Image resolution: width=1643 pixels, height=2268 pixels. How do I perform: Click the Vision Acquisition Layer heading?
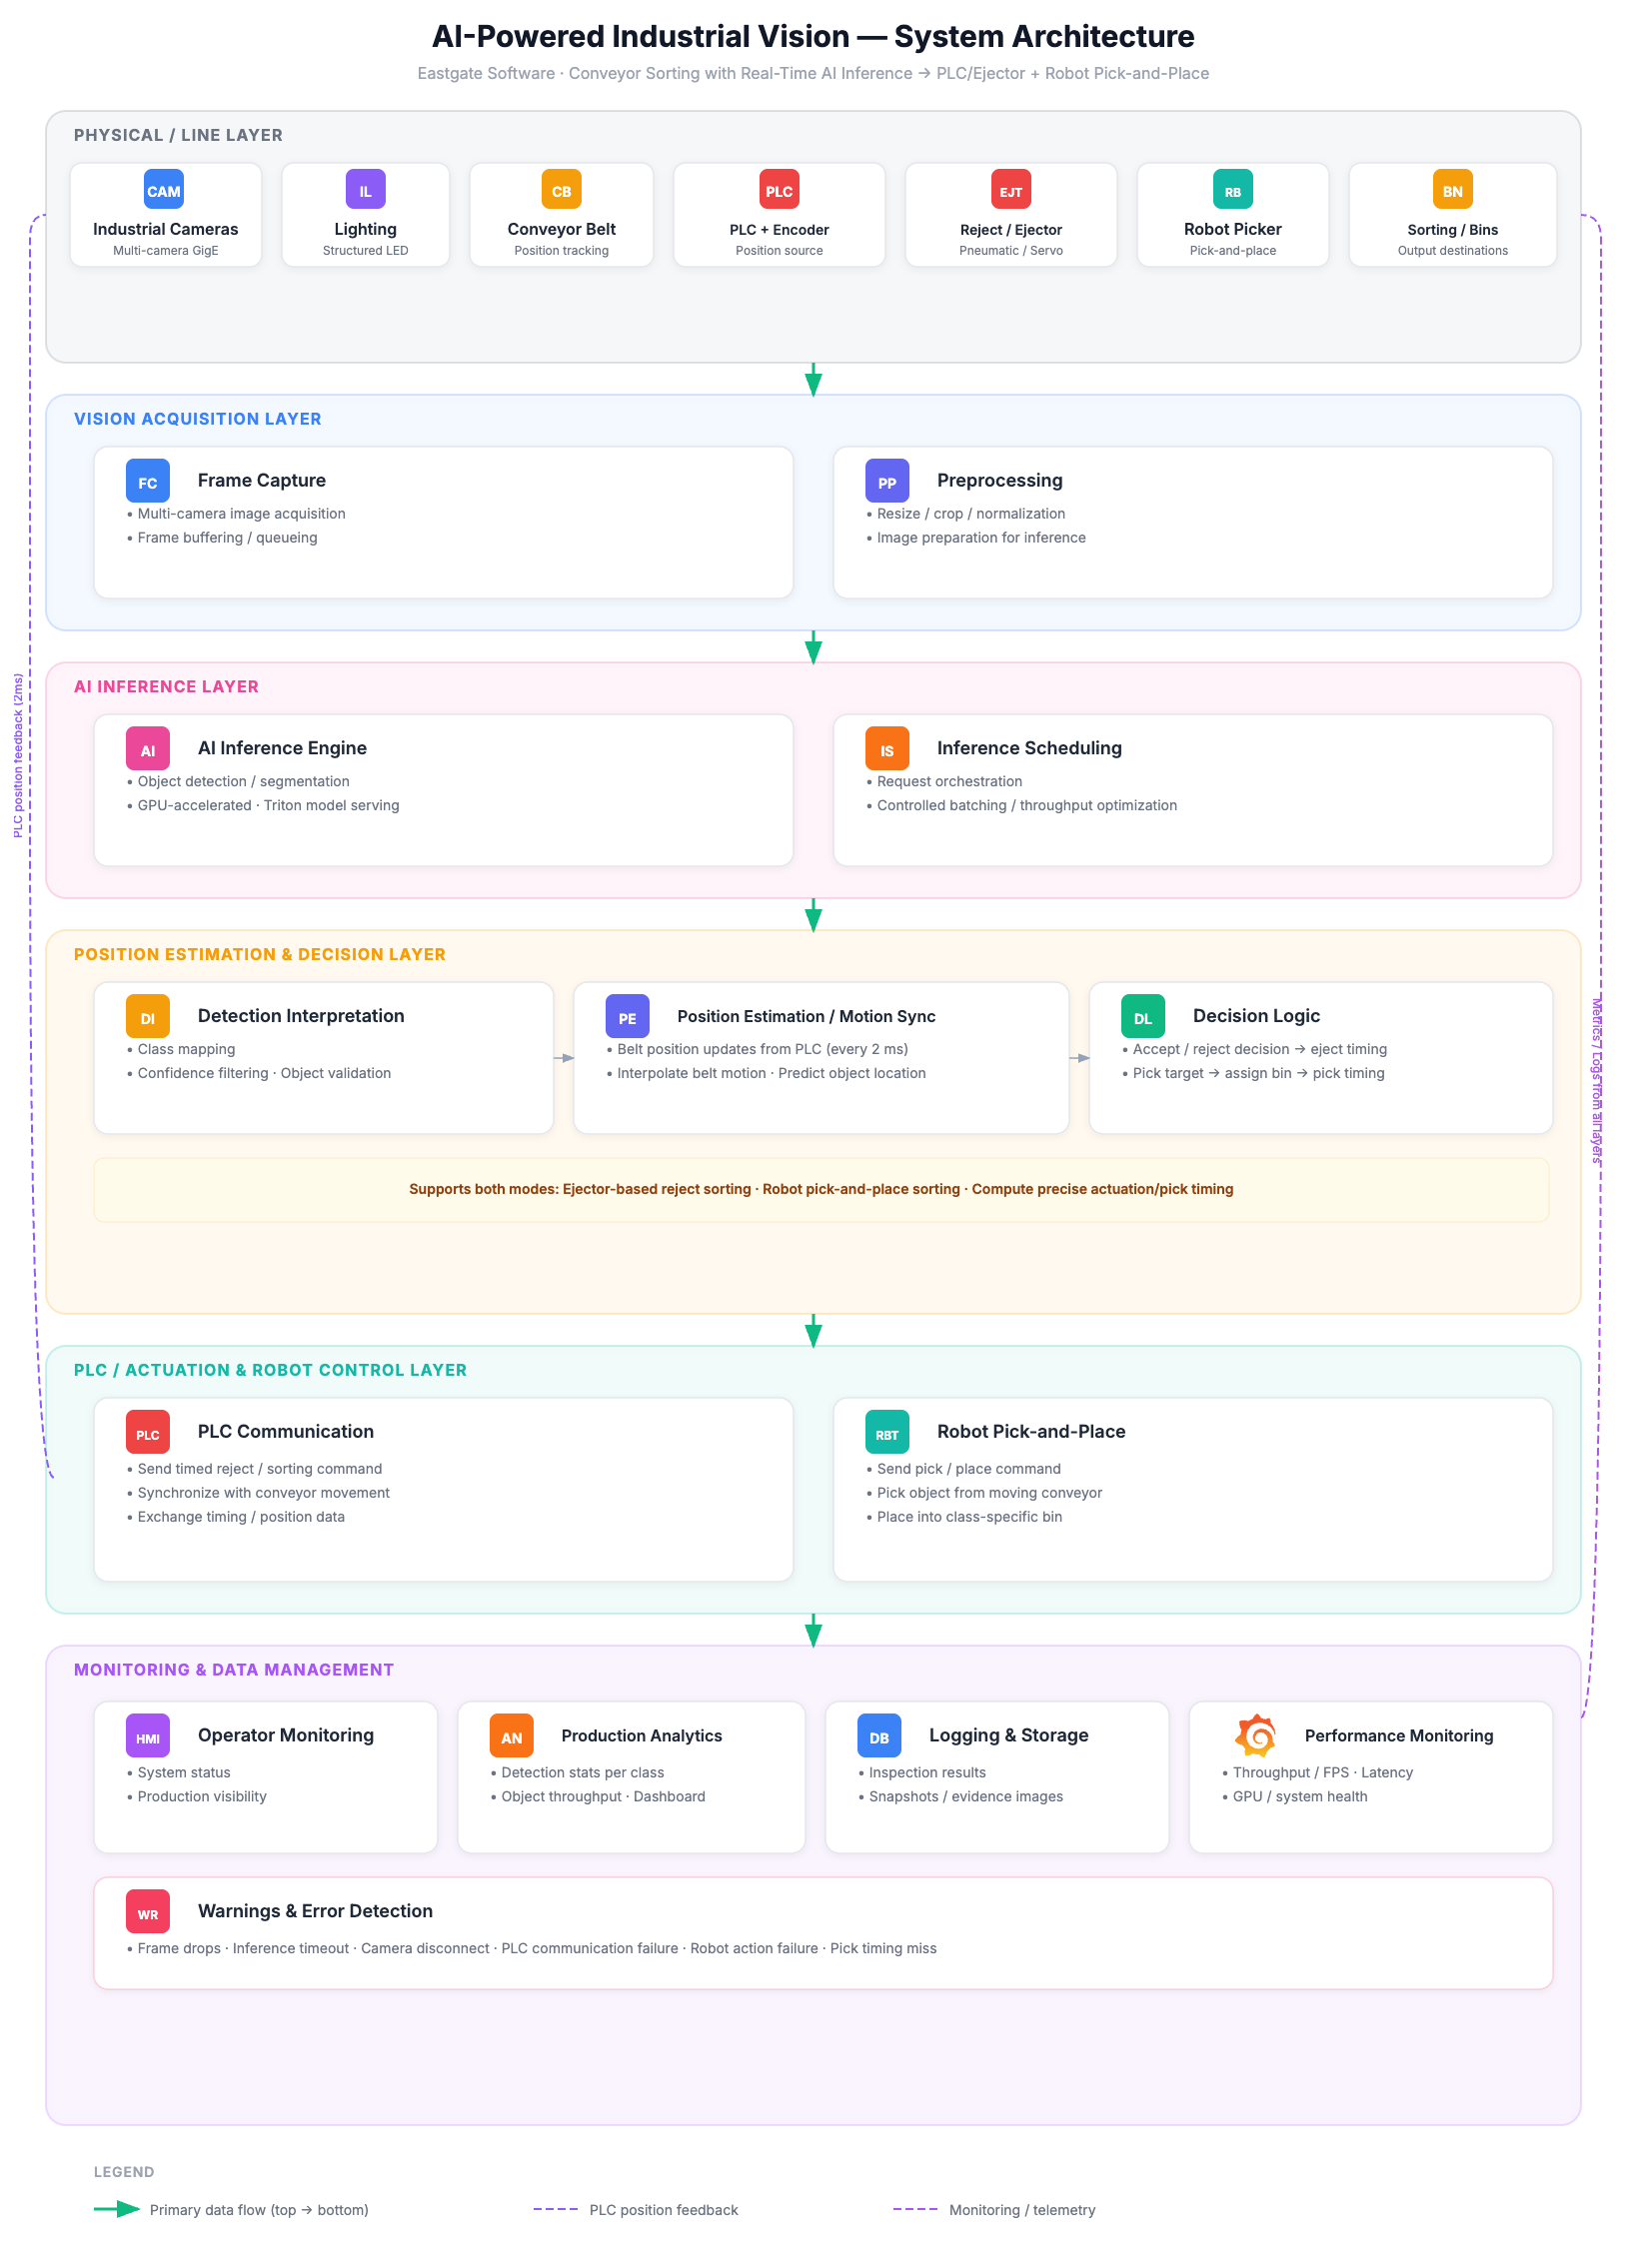198,419
